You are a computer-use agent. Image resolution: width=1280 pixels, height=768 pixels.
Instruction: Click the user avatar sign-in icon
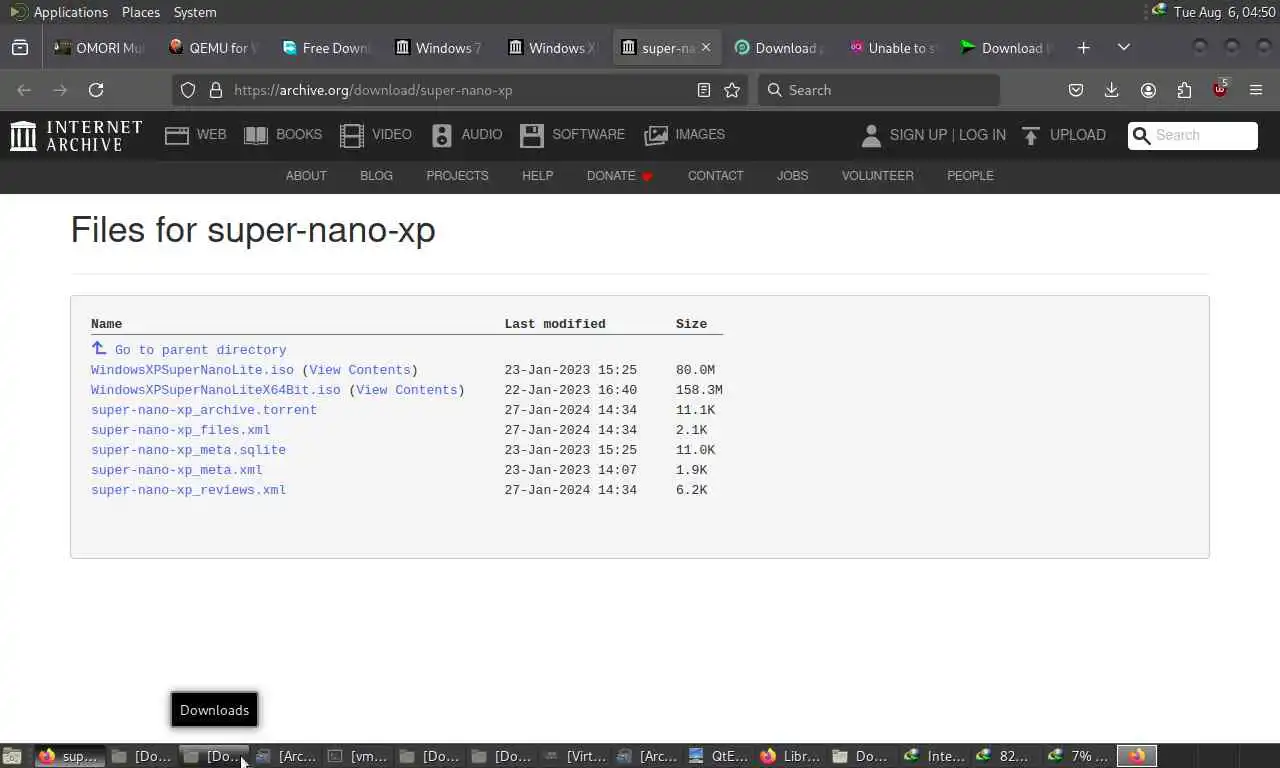click(871, 135)
